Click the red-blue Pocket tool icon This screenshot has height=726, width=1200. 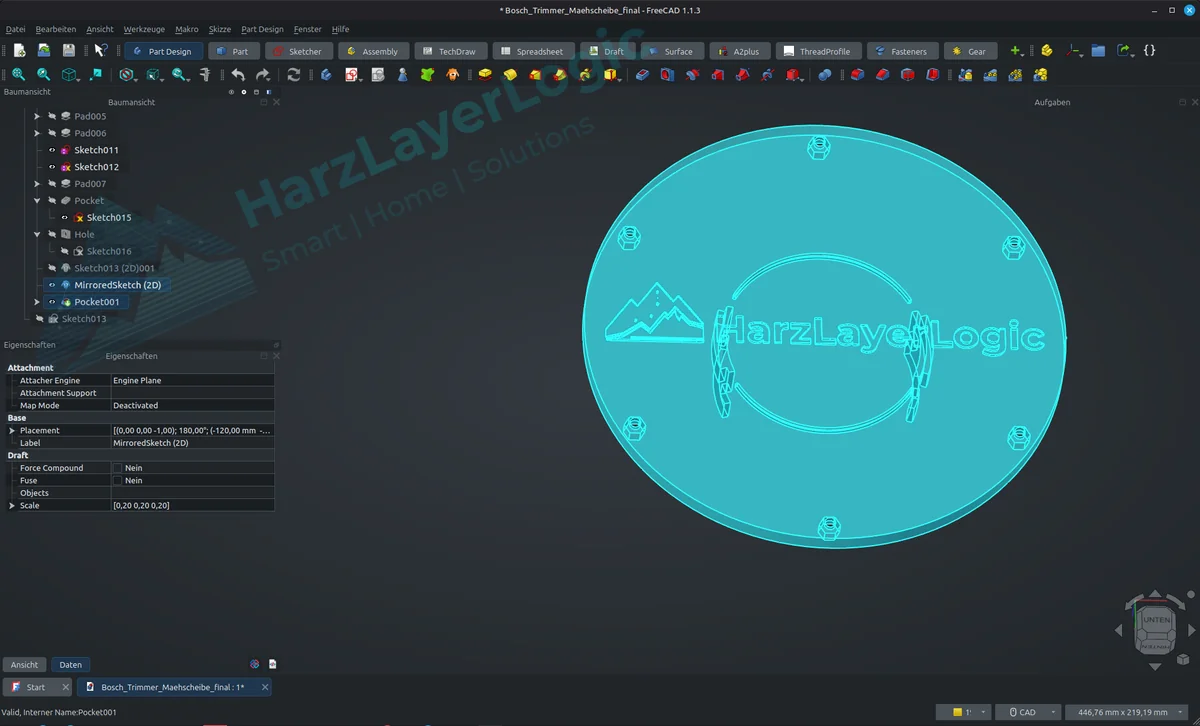[x=643, y=75]
